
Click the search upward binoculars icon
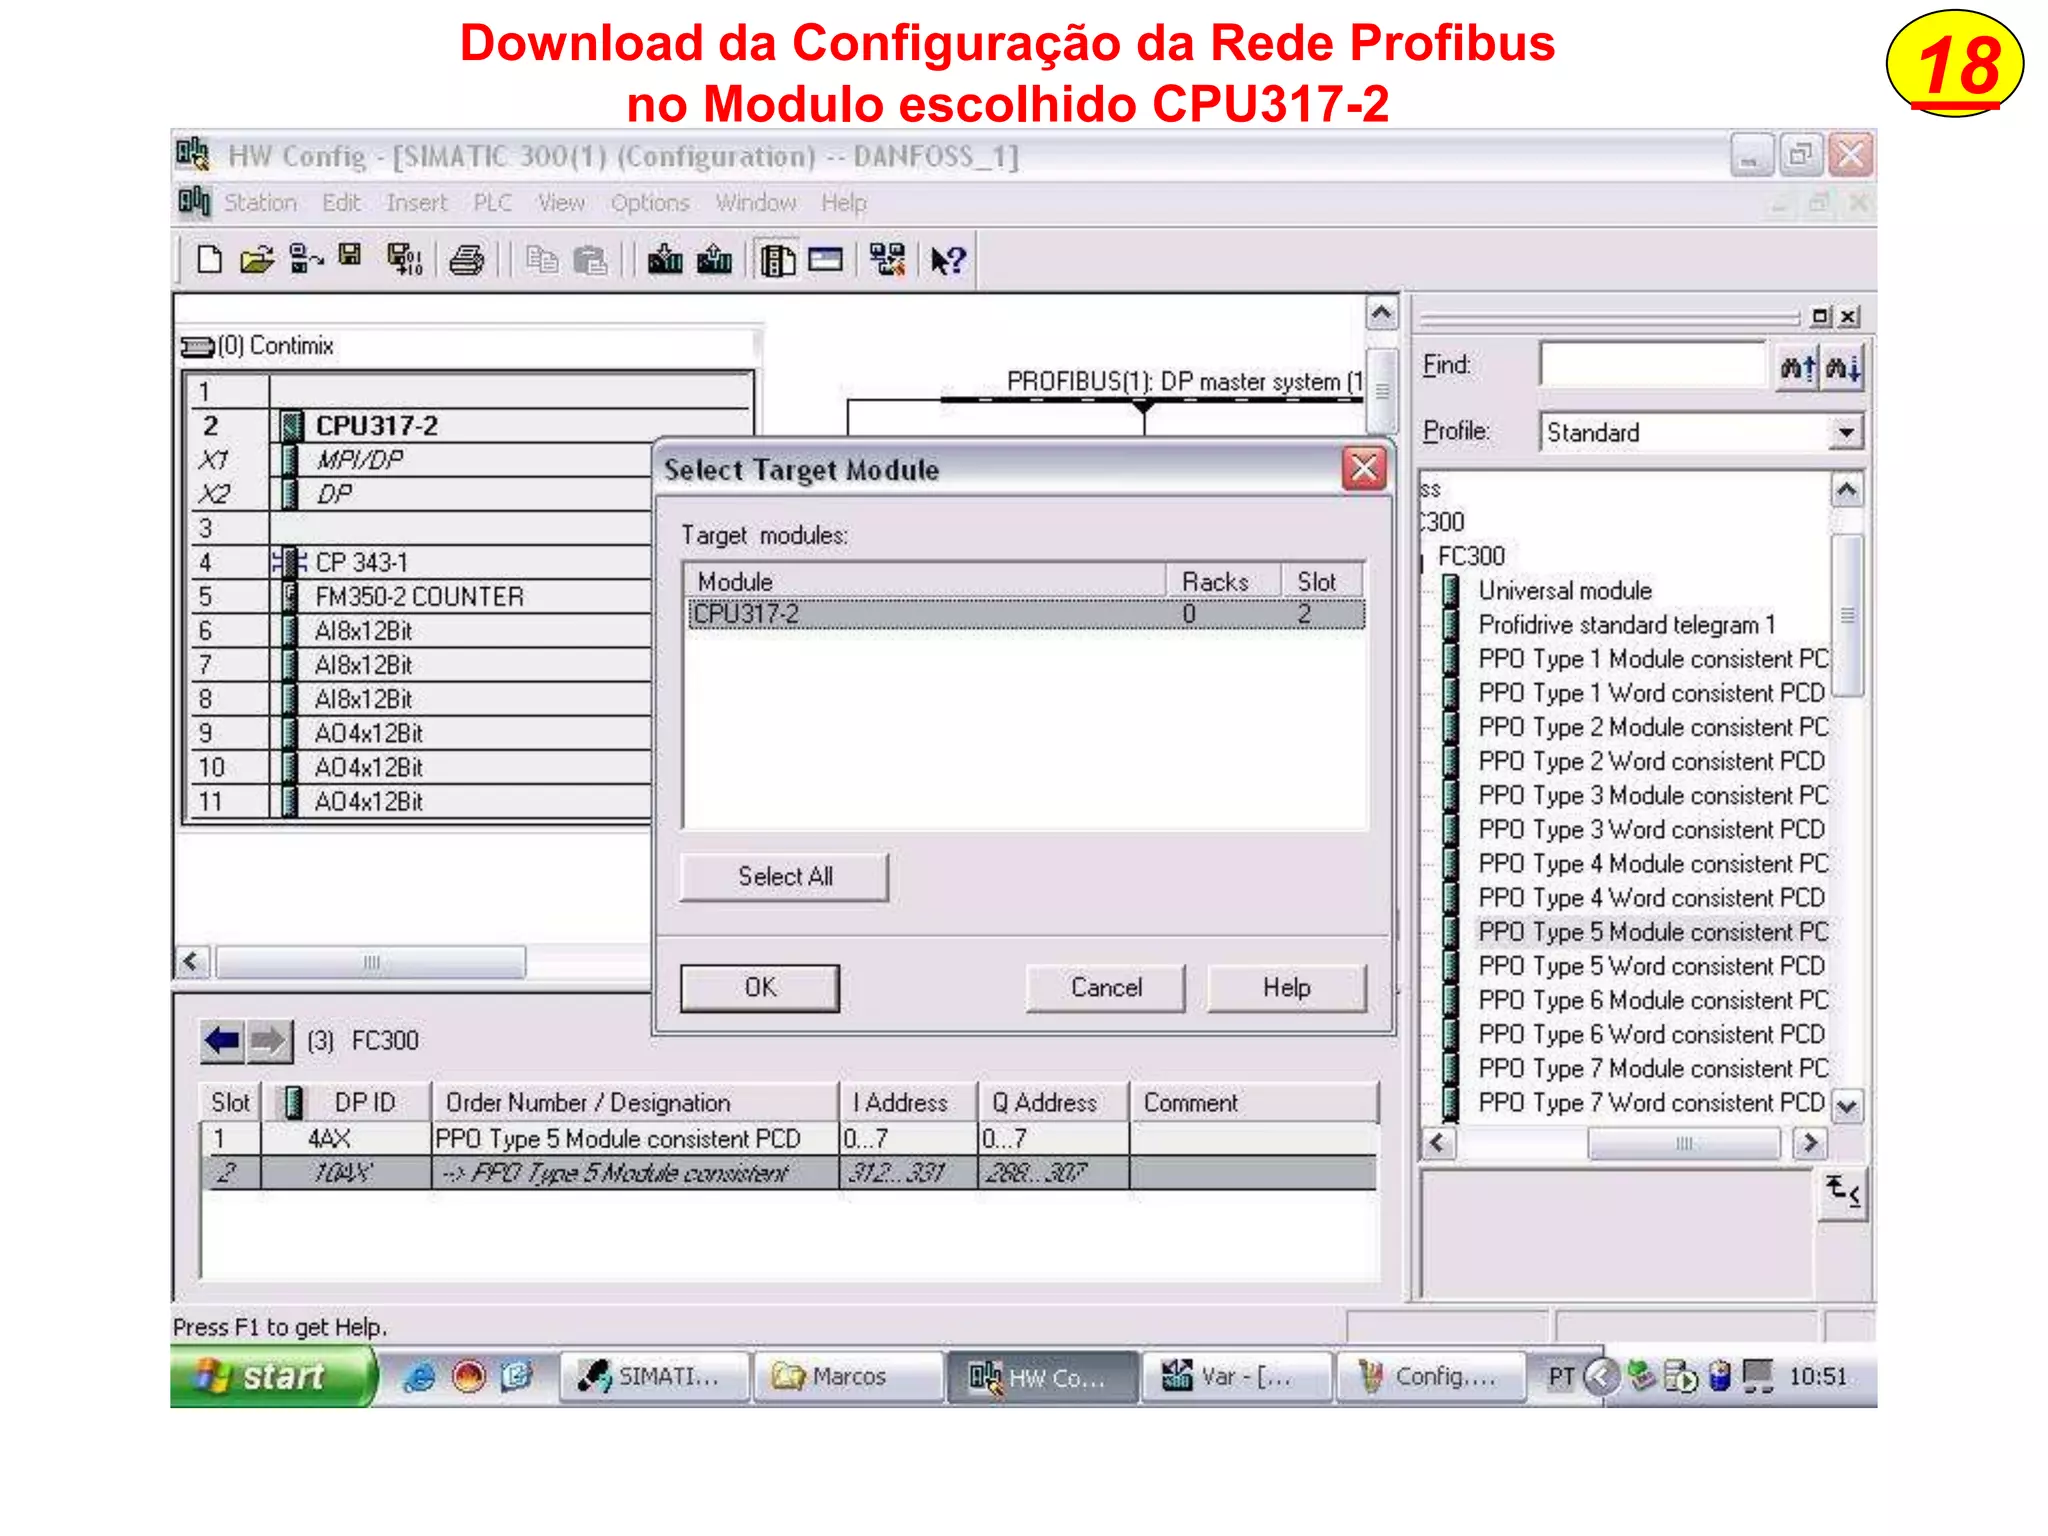click(1797, 368)
